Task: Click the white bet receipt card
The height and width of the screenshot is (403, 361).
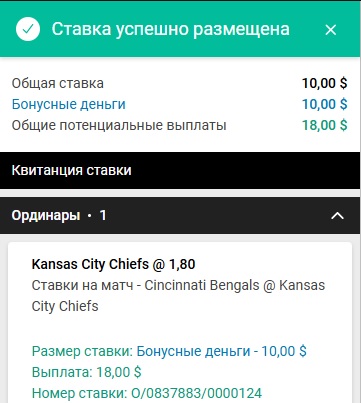Action: click(180, 322)
